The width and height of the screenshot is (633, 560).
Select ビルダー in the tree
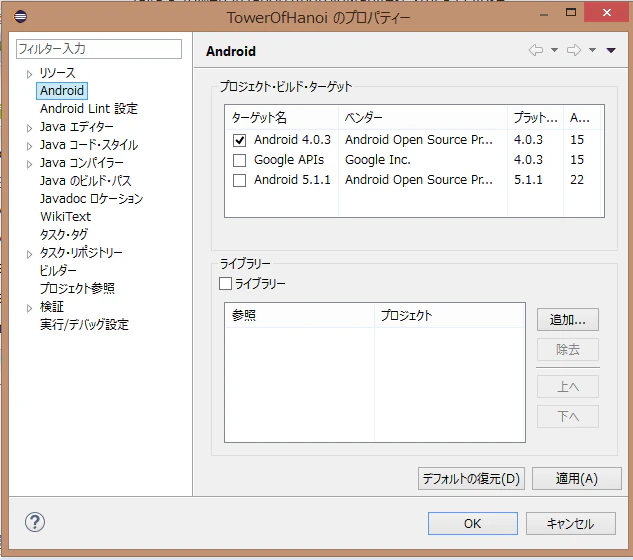click(x=58, y=271)
